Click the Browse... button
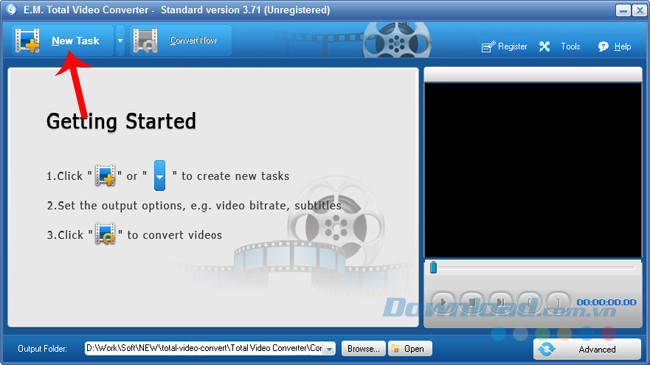 coord(364,349)
